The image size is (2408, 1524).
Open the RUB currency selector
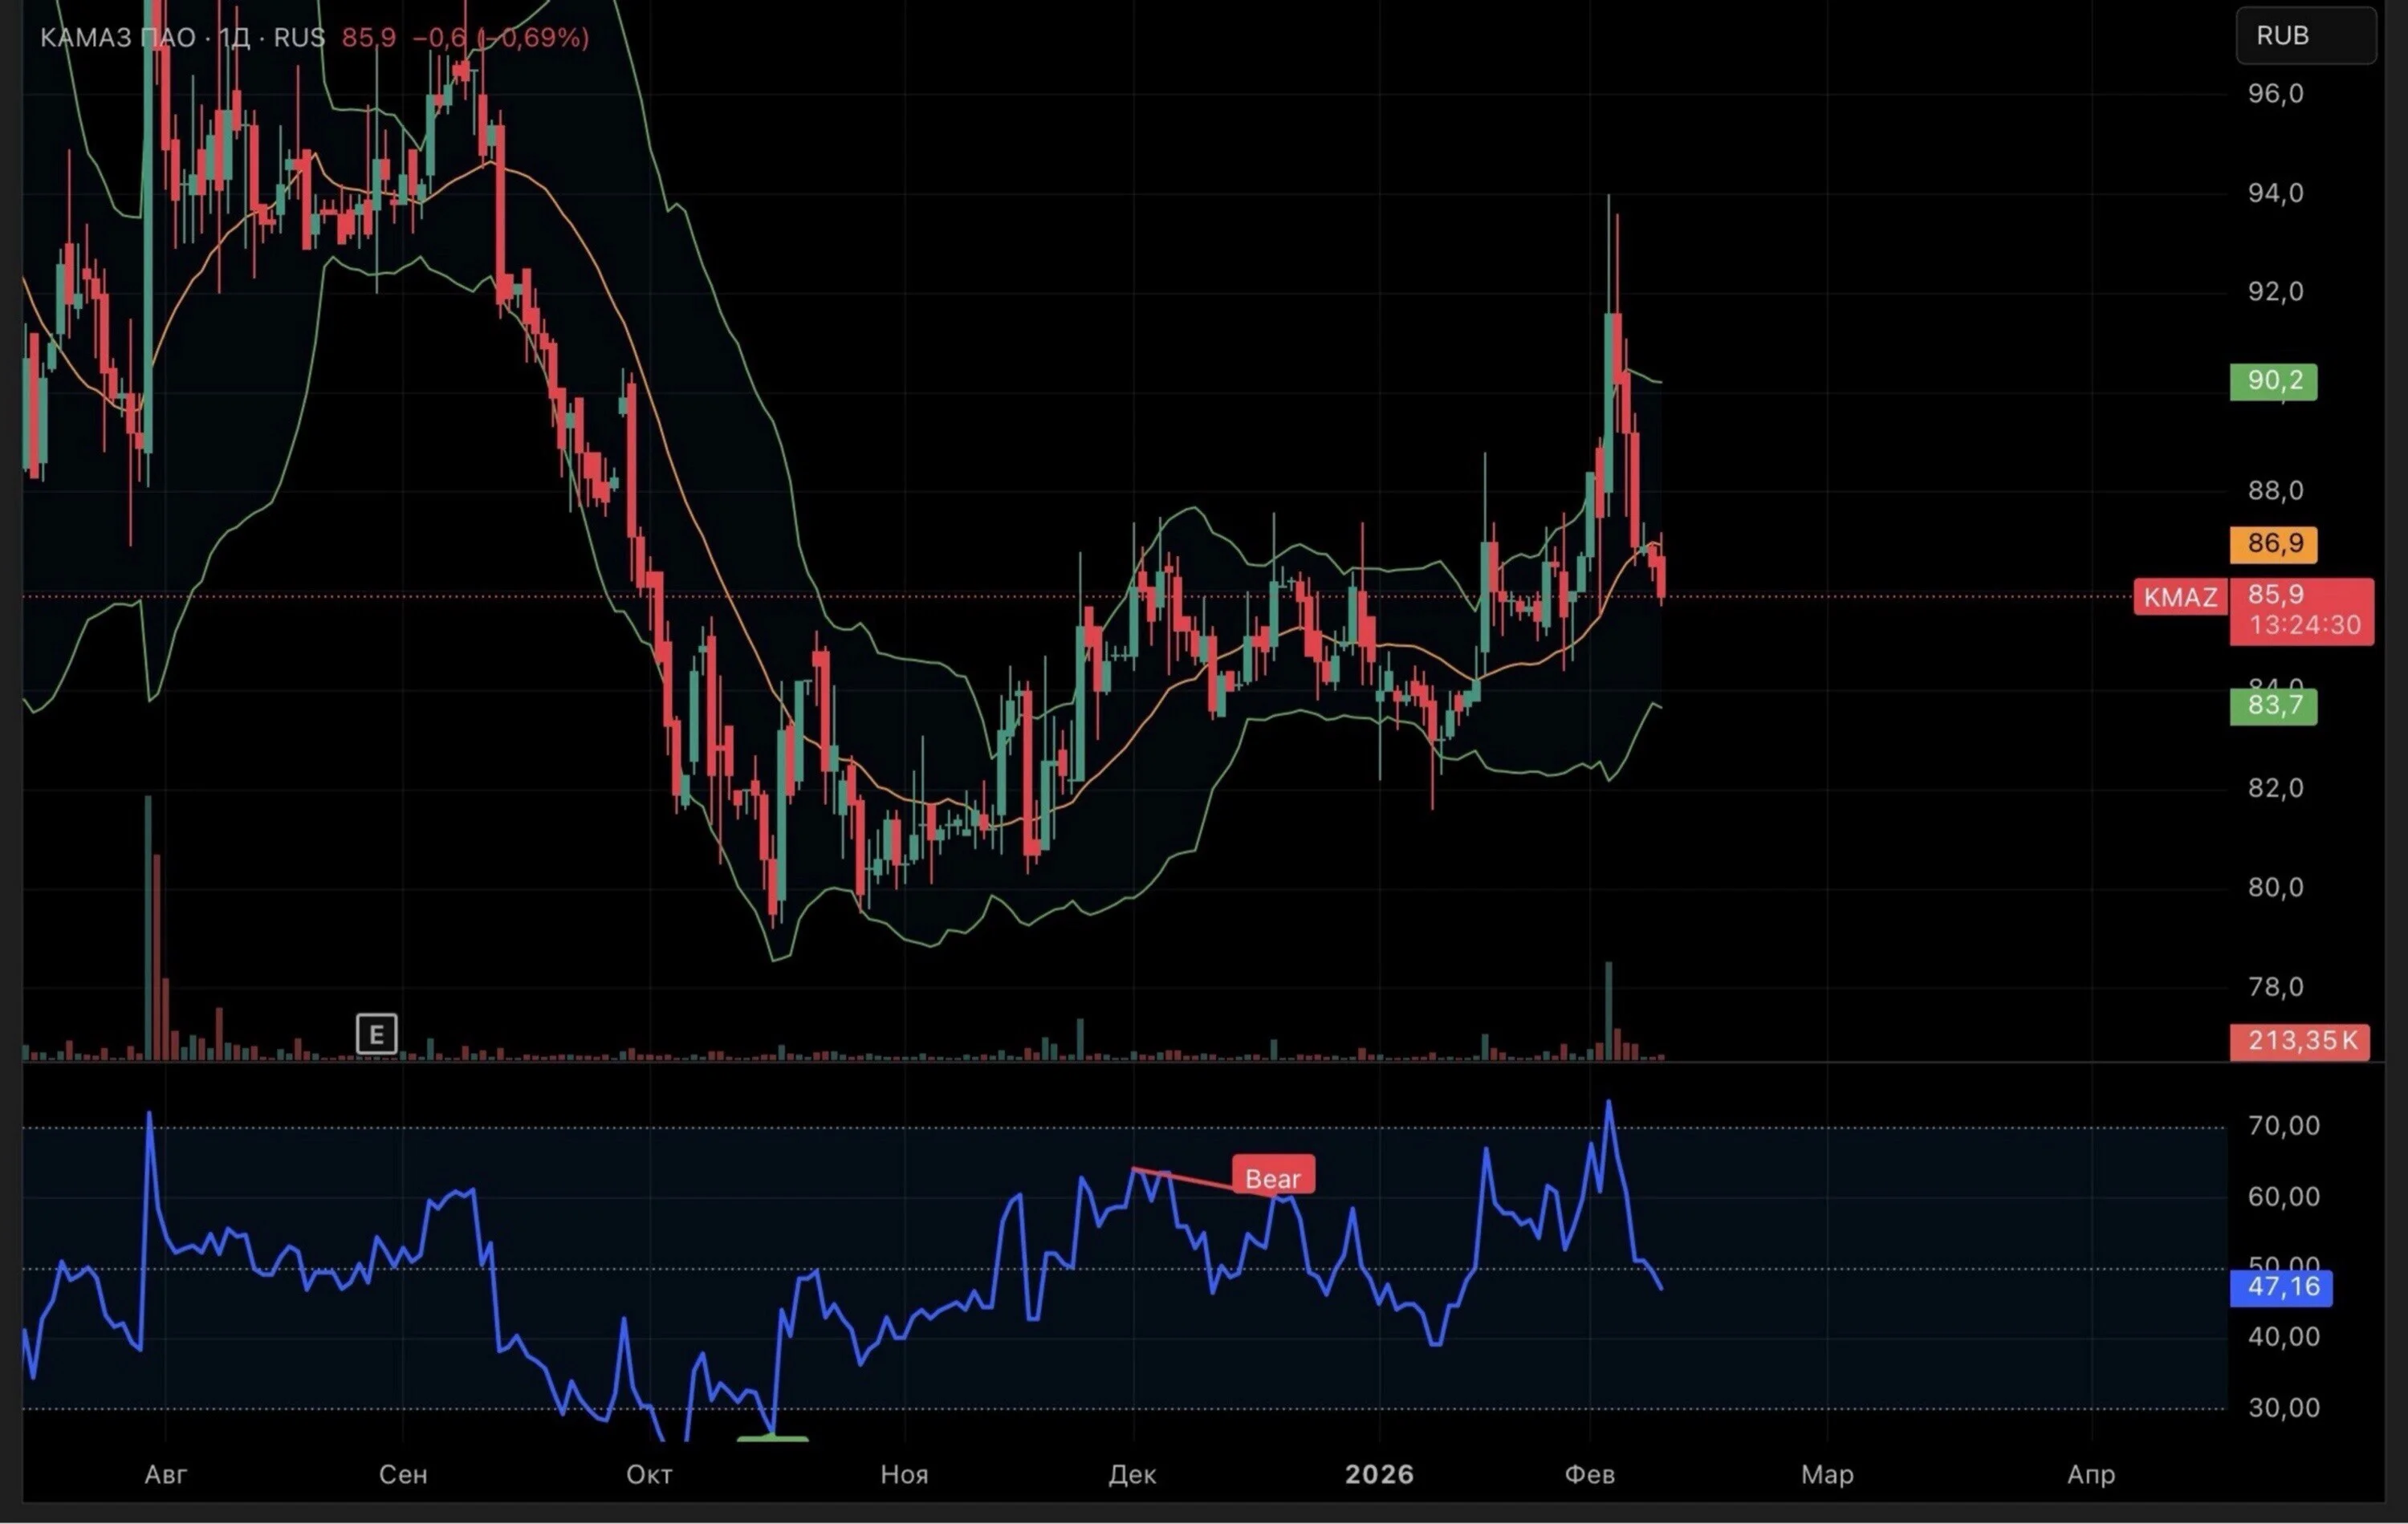point(2305,36)
